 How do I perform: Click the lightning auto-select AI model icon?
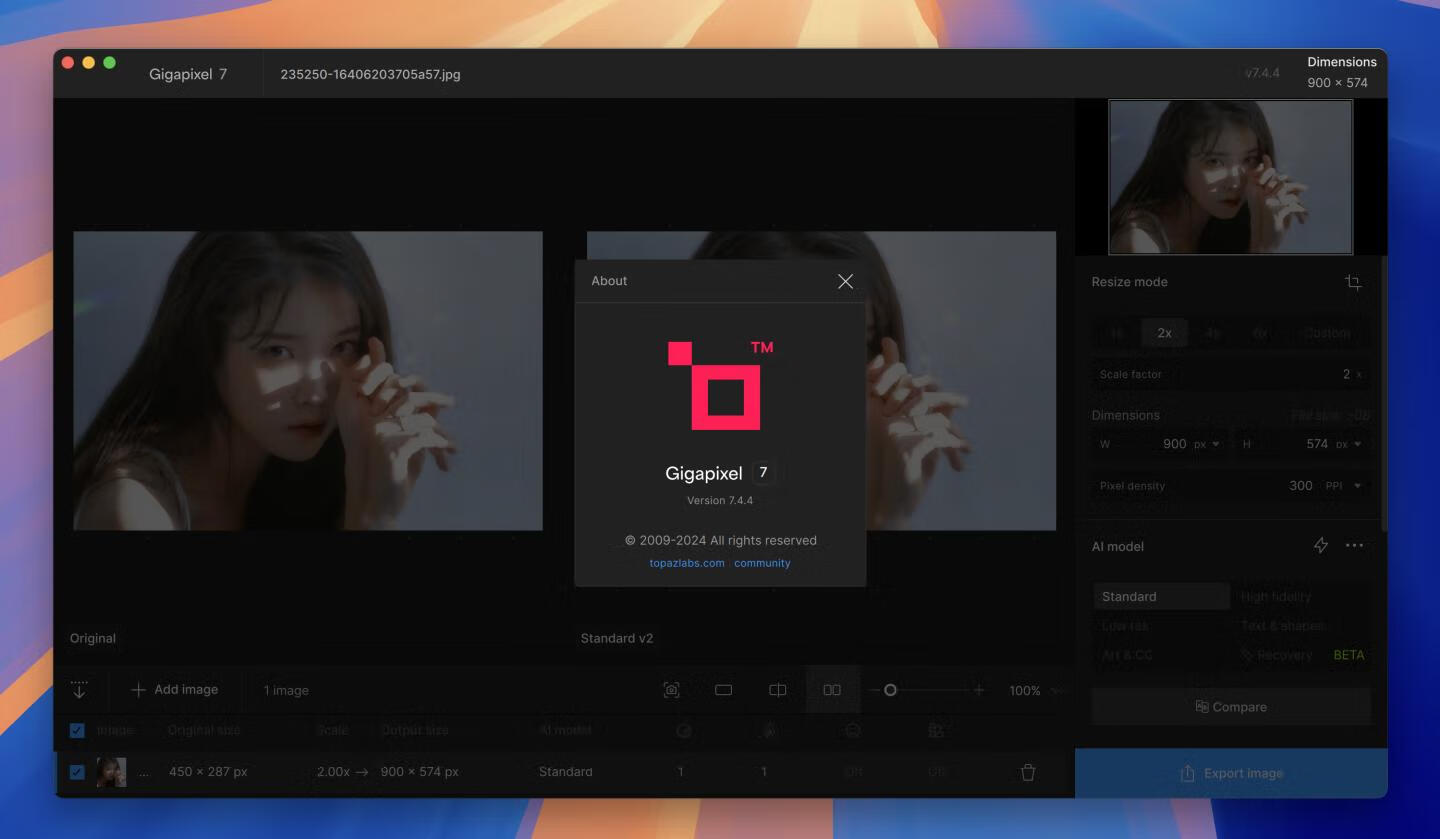click(x=1321, y=546)
